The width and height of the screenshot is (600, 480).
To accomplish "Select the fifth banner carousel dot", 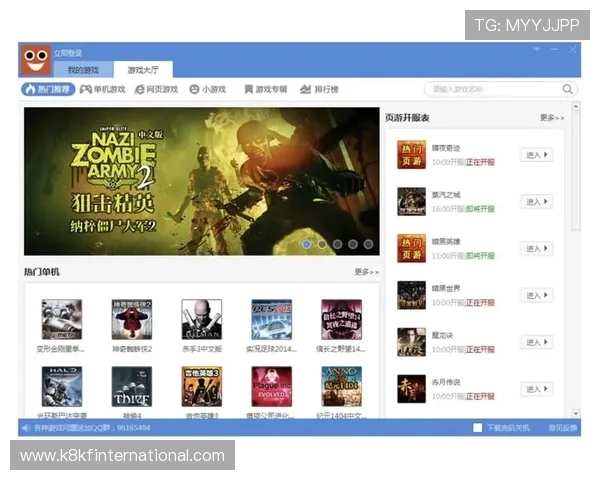I will (x=368, y=244).
